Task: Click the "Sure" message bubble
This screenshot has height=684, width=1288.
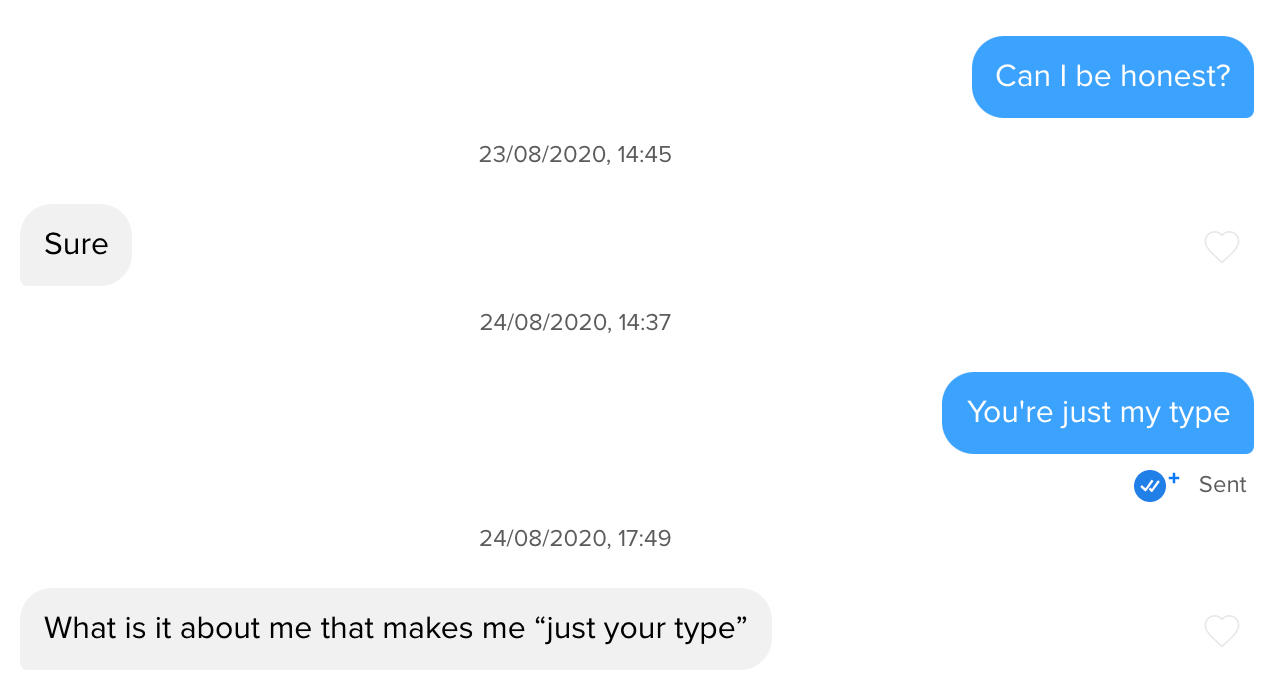Action: 75,245
